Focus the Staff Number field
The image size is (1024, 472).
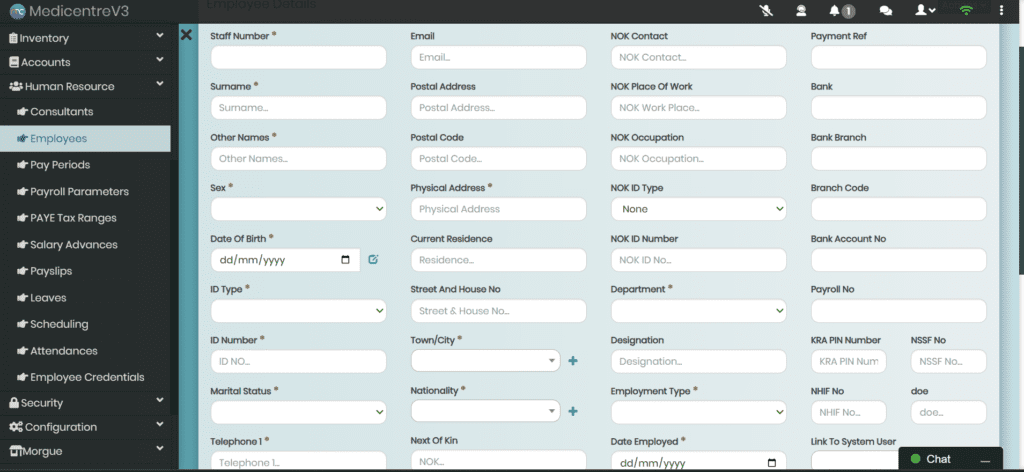coord(298,57)
